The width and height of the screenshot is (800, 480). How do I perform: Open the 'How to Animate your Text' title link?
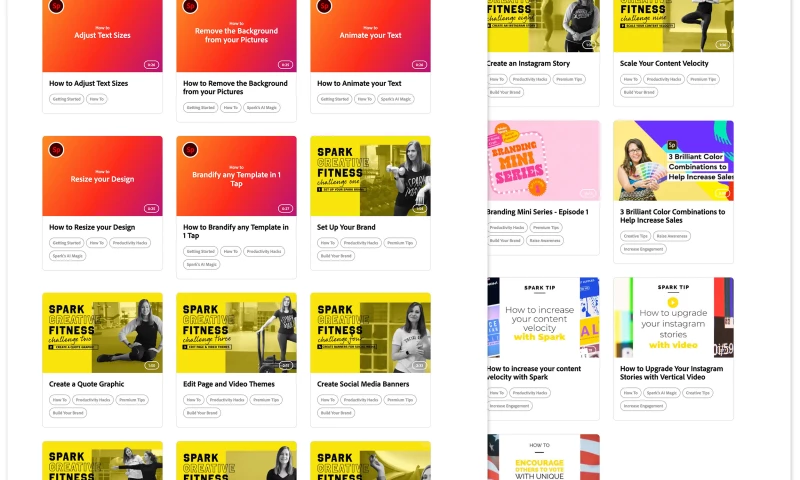[x=359, y=83]
